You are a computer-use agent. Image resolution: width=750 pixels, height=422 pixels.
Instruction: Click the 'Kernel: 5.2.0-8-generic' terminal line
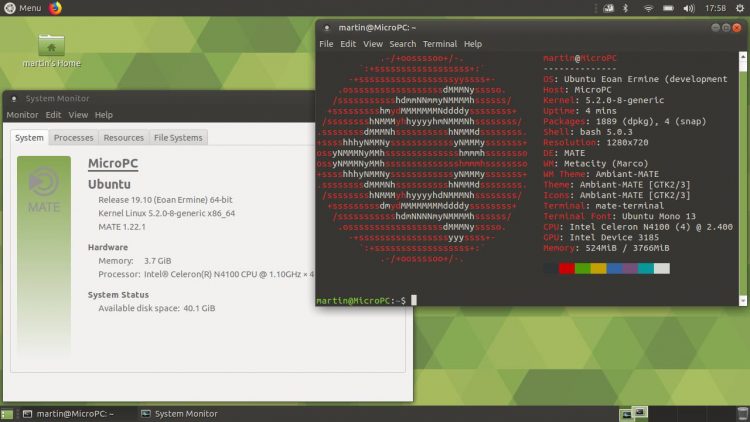pos(603,100)
